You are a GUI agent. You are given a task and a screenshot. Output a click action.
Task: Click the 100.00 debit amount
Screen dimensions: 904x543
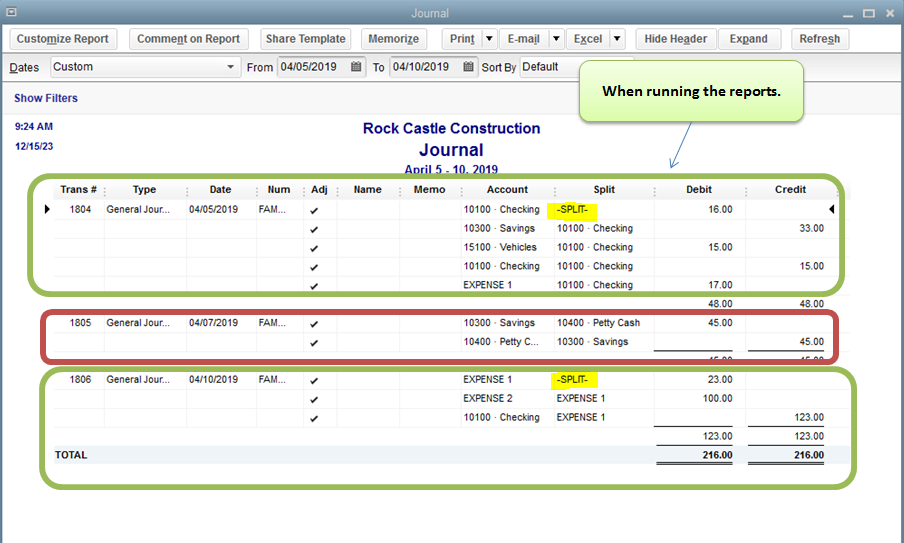click(717, 398)
